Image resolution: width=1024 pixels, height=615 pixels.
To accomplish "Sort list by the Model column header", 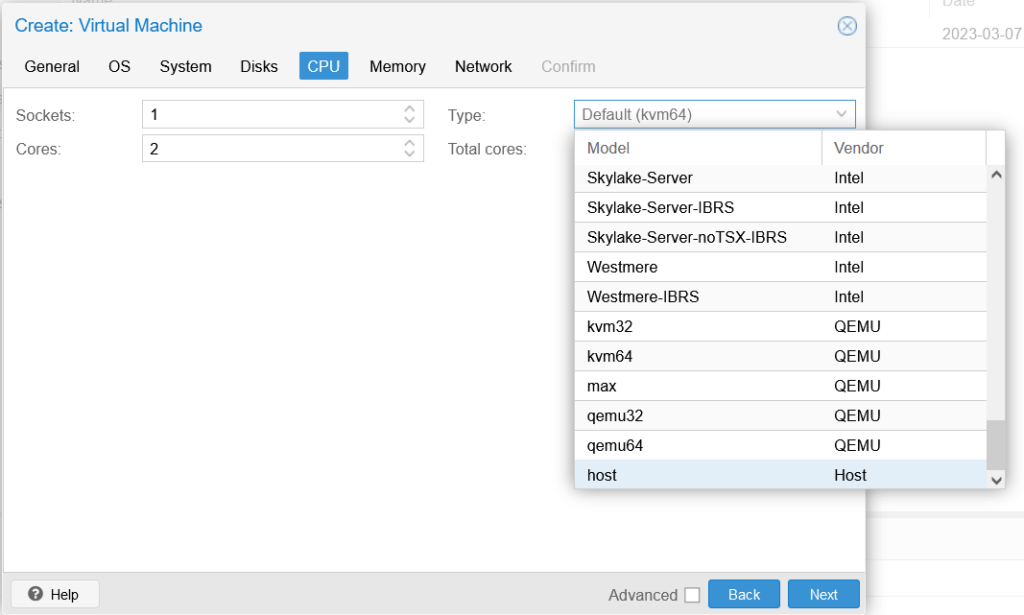I will [x=697, y=148].
